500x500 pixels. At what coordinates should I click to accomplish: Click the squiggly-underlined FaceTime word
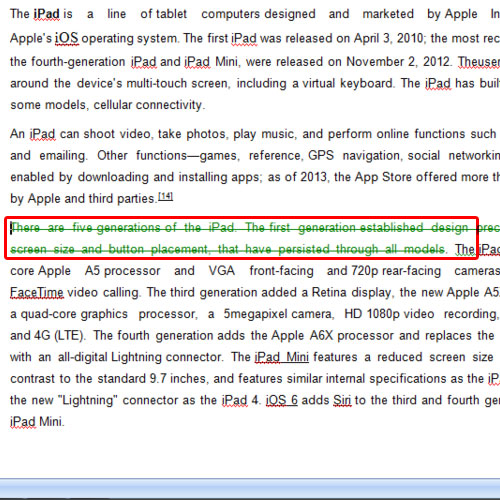(x=37, y=292)
